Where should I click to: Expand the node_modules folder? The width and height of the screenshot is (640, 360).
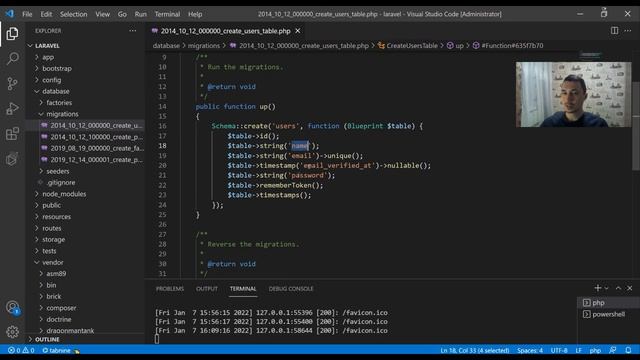(85, 194)
